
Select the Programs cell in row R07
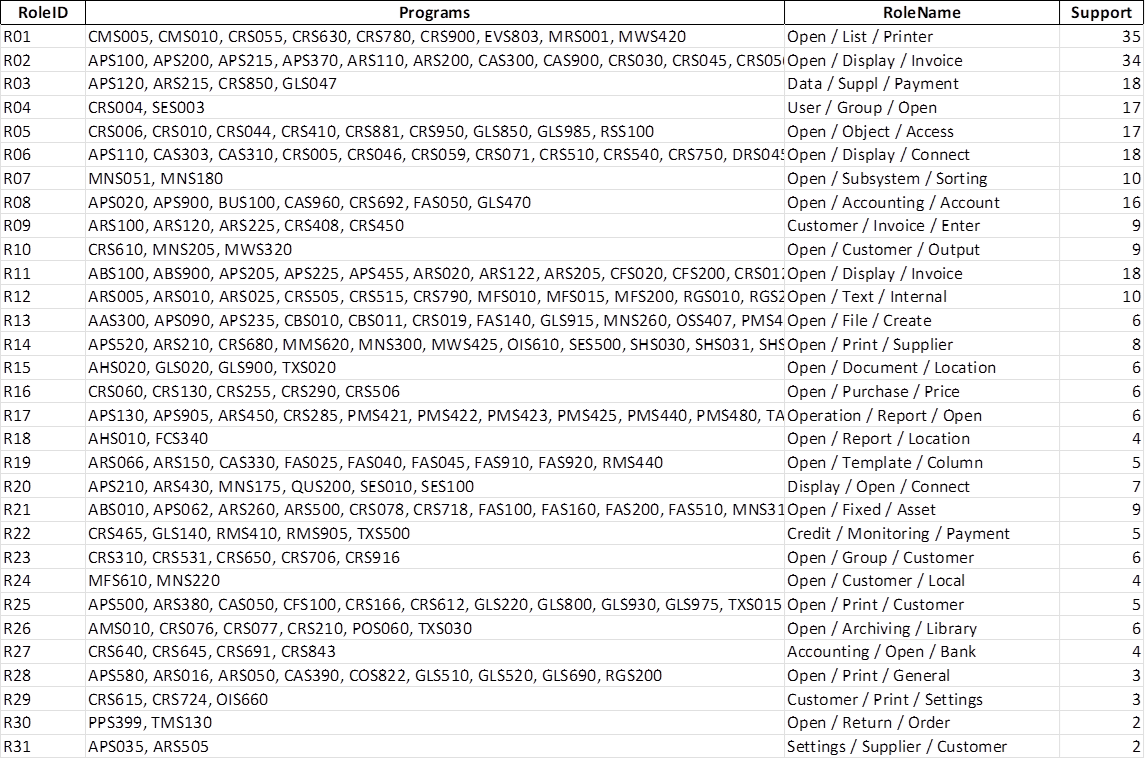click(155, 179)
